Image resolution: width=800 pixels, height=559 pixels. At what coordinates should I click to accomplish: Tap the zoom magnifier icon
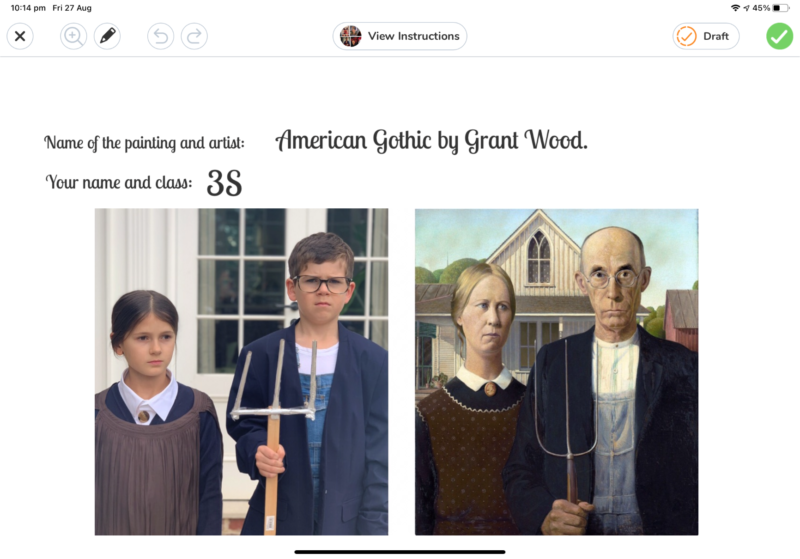point(73,36)
